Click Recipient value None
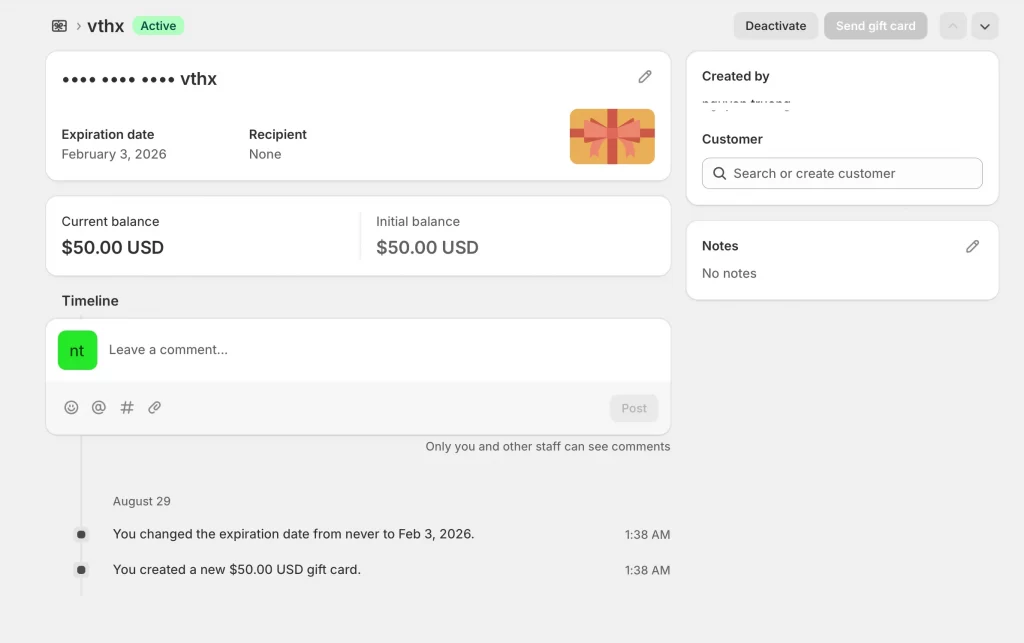The width and height of the screenshot is (1024, 643). 265,154
